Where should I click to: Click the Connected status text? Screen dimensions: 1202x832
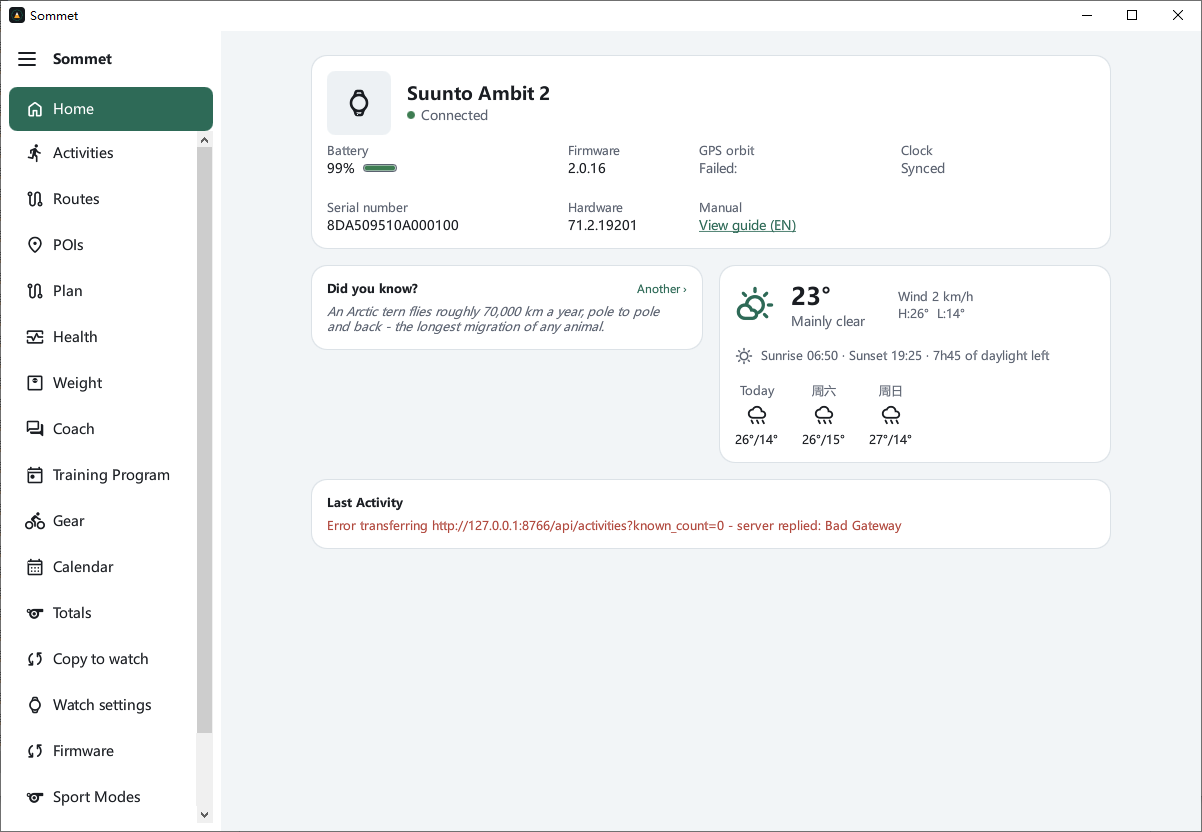pos(454,115)
